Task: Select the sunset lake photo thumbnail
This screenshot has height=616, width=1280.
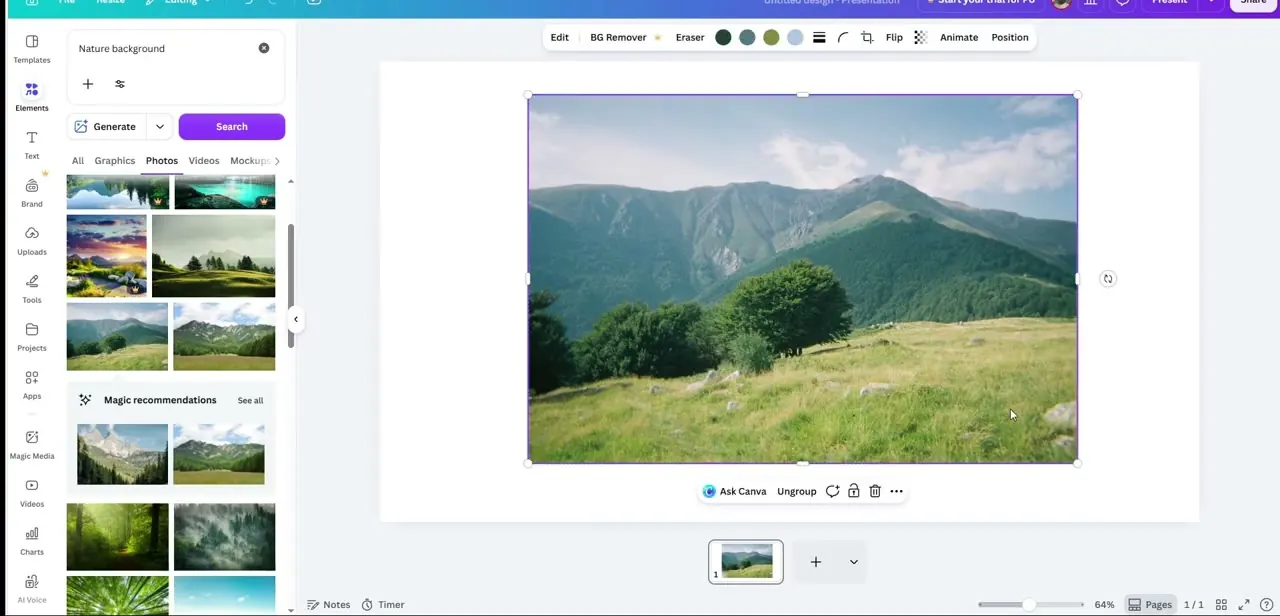Action: [107, 256]
